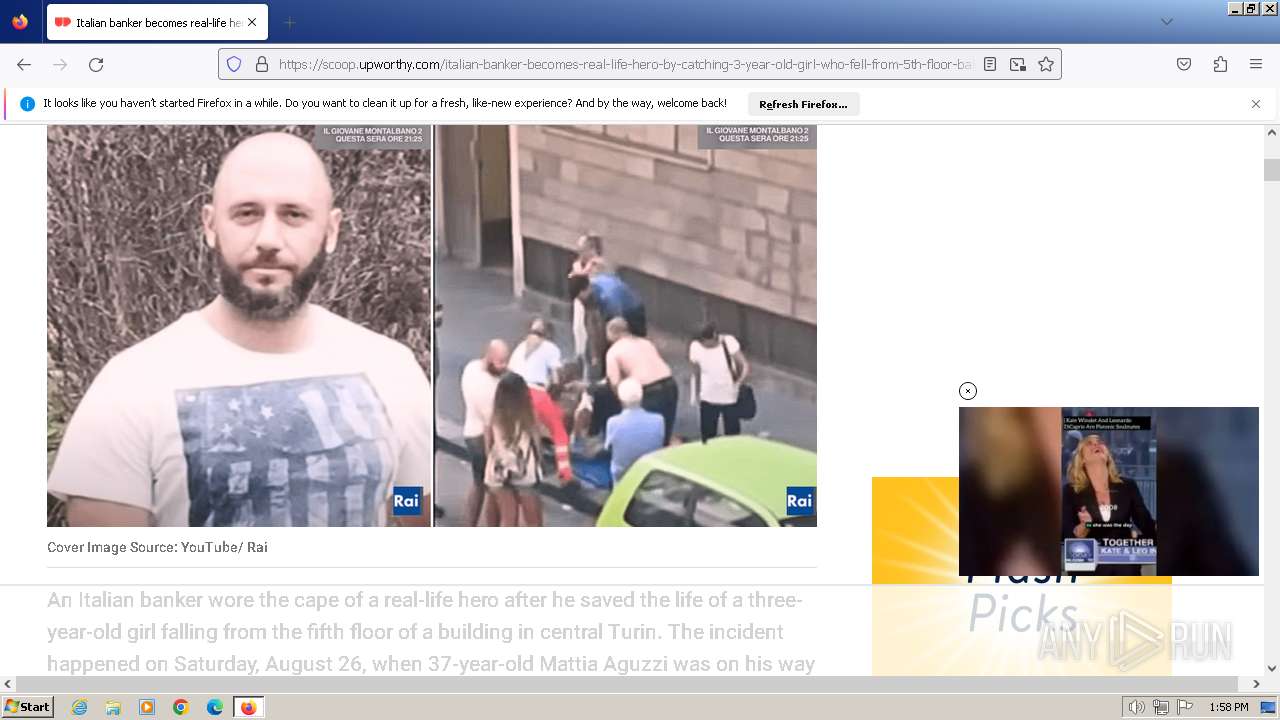This screenshot has width=1280, height=720.
Task: Save page to Pocket
Action: [x=1184, y=64]
